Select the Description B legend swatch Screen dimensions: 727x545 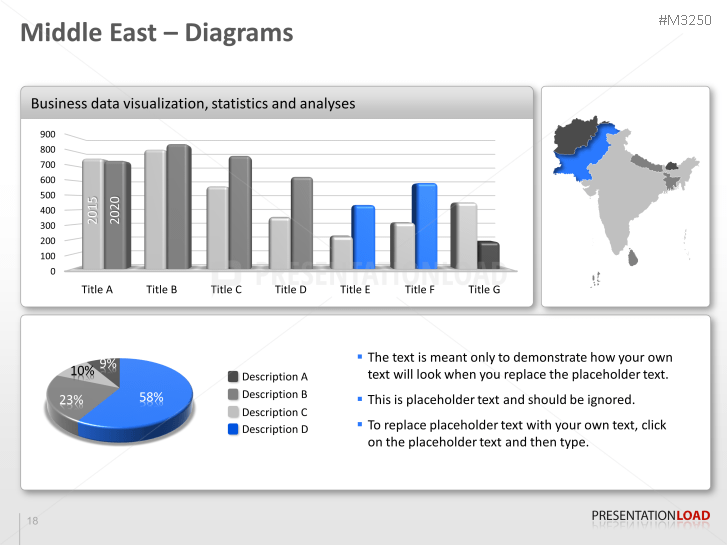coord(233,394)
